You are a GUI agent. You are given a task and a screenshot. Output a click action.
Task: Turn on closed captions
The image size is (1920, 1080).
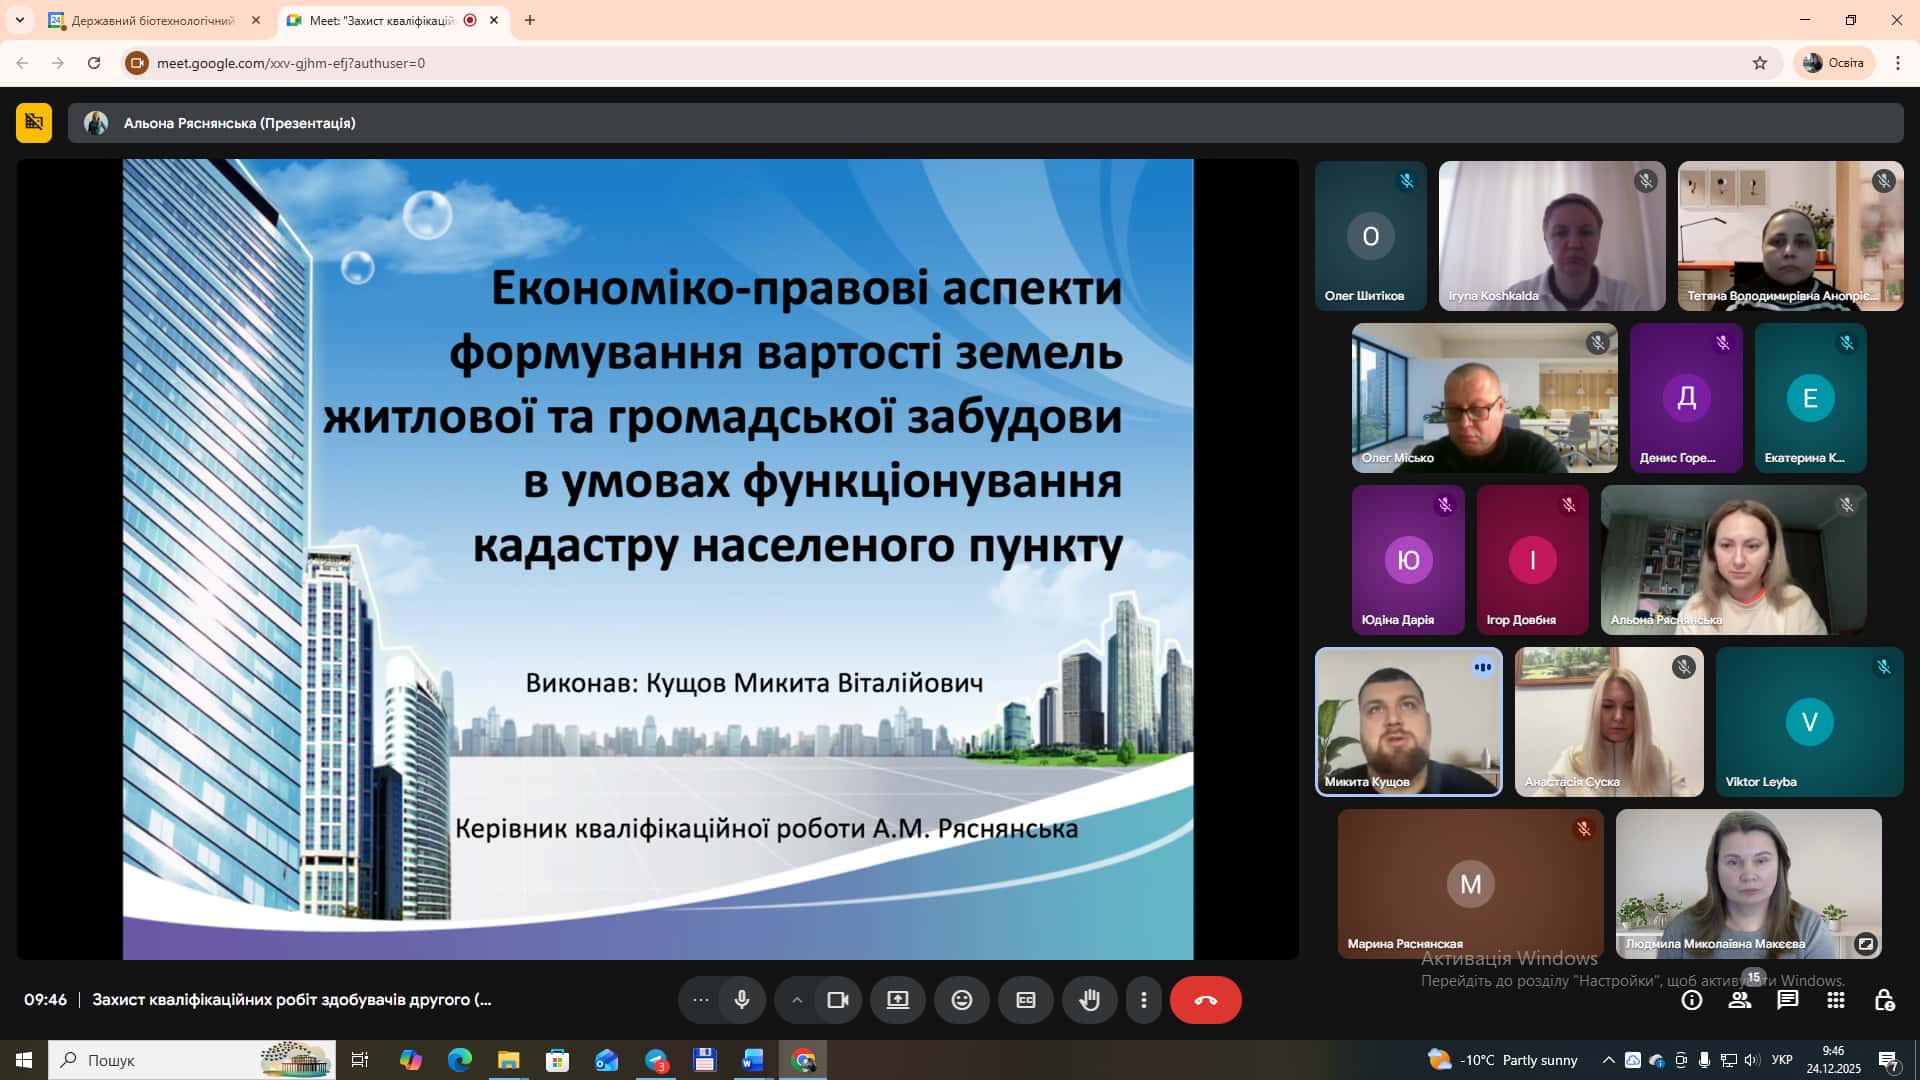click(1025, 1000)
